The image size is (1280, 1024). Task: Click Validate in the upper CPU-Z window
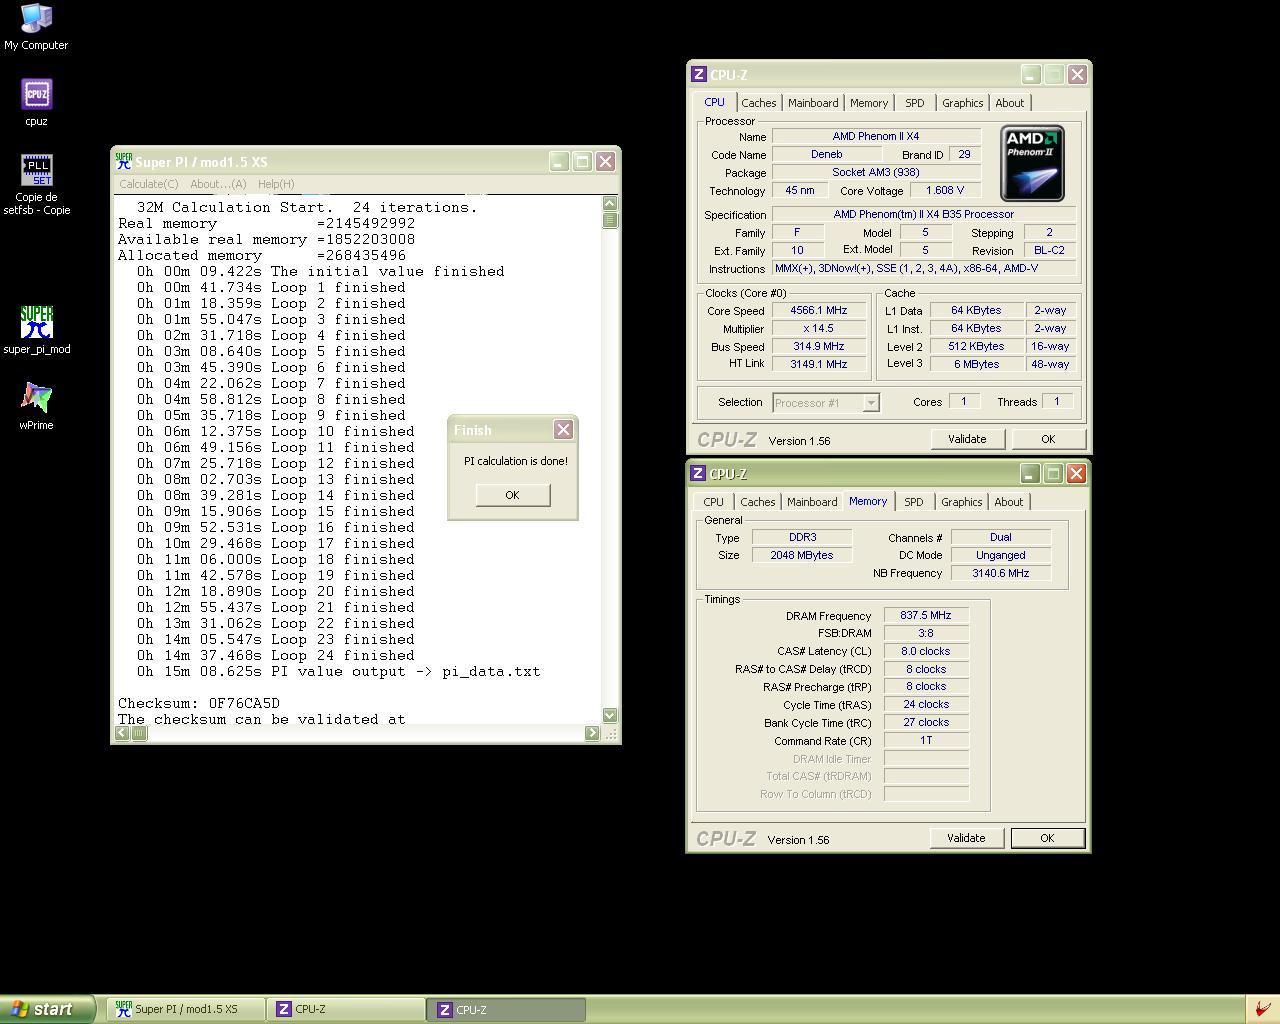tap(966, 439)
